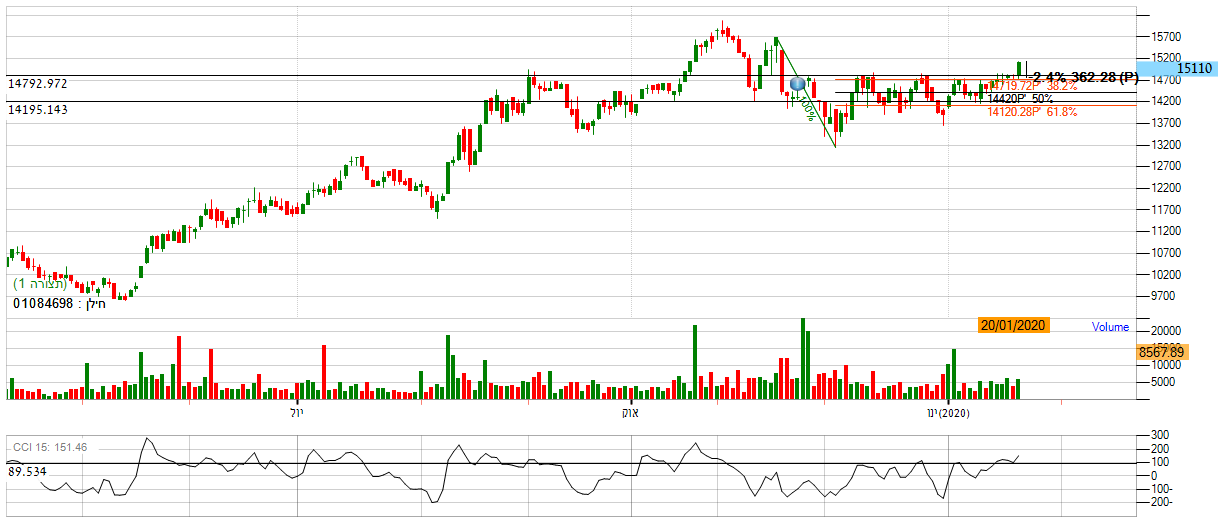
Task: Click the 61.8% Fibonacci level label
Action: pyautogui.click(x=1032, y=112)
